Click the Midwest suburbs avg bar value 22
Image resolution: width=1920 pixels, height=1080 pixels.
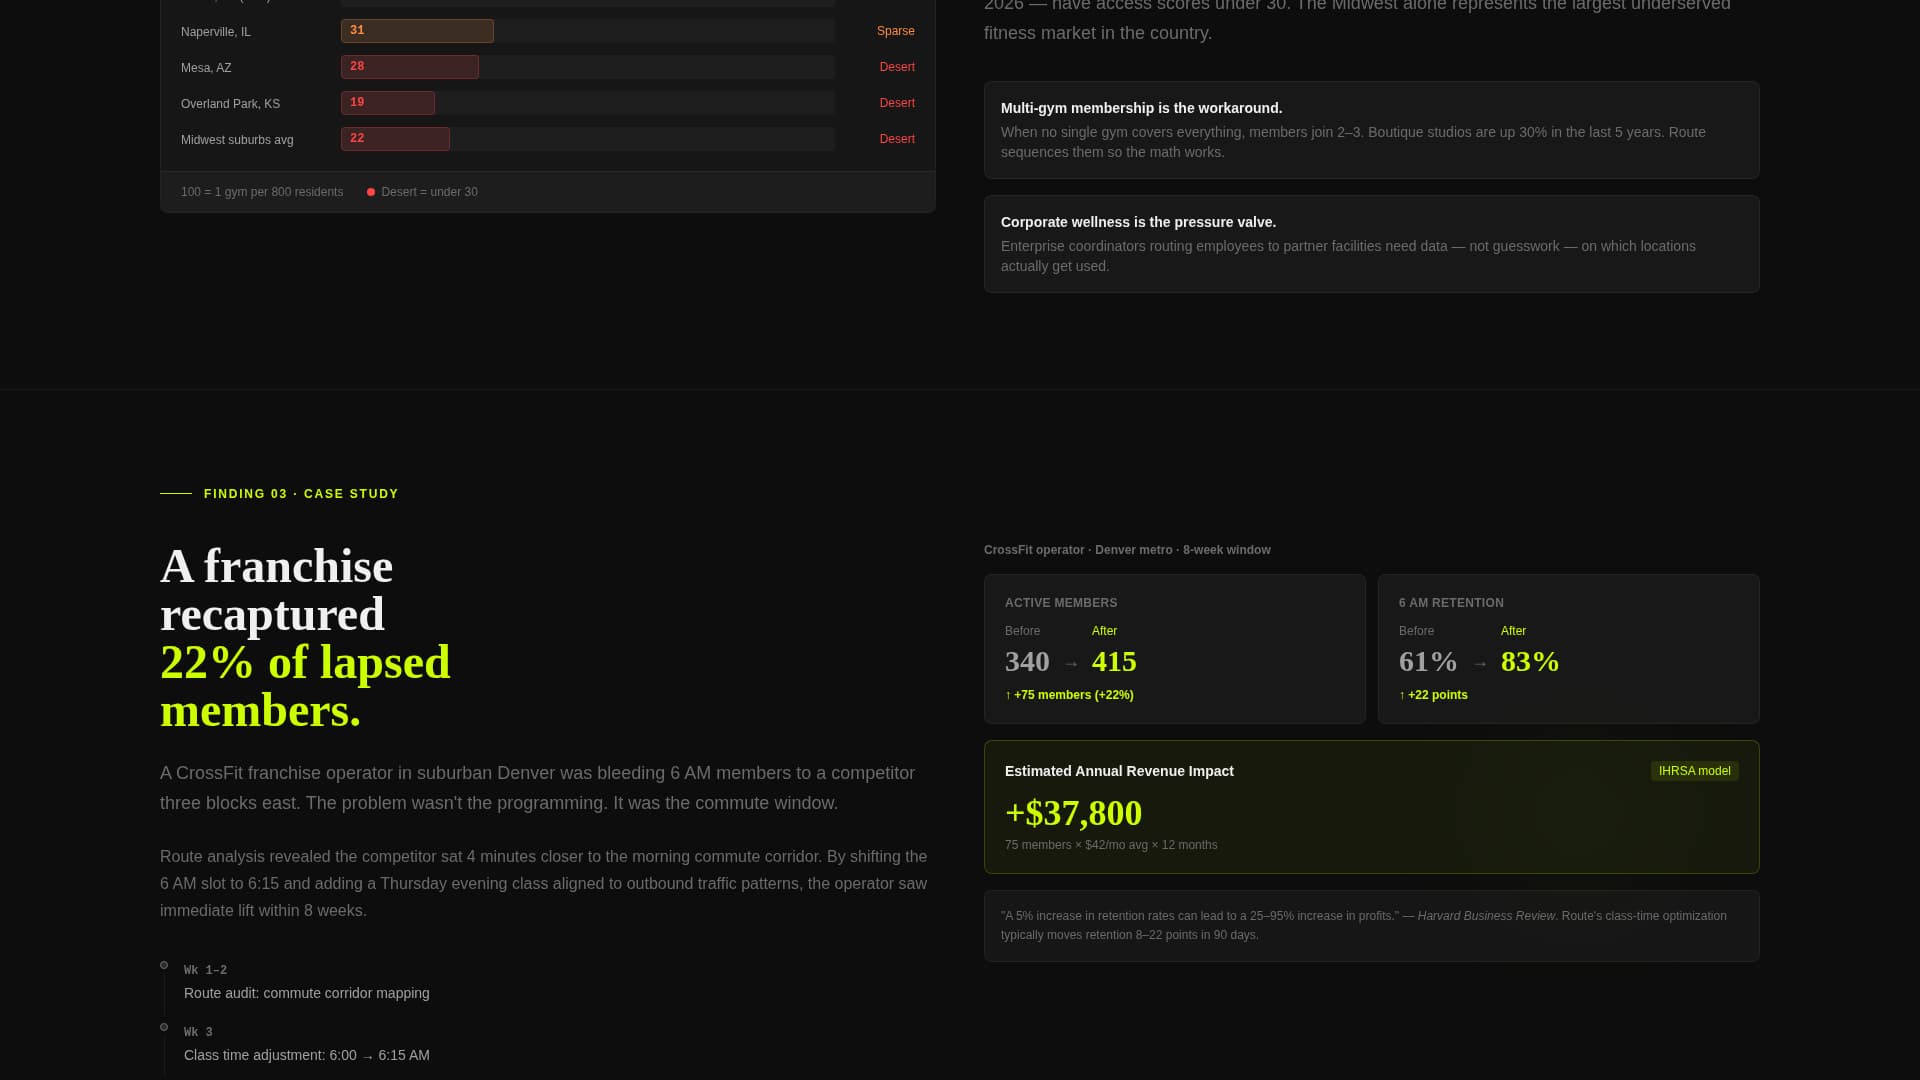(357, 139)
